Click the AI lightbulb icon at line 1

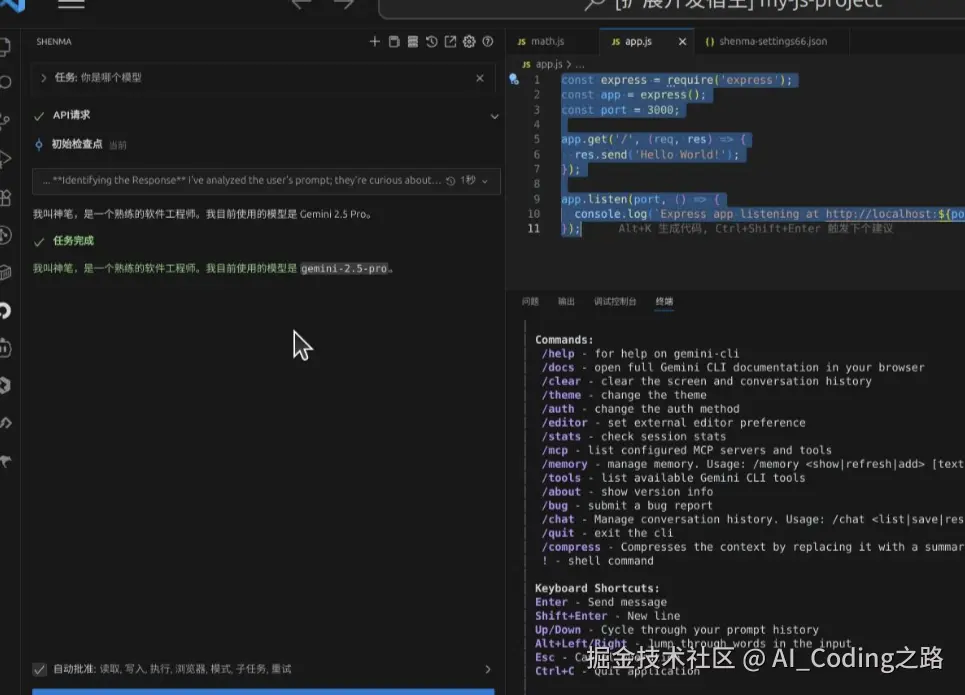[x=514, y=79]
